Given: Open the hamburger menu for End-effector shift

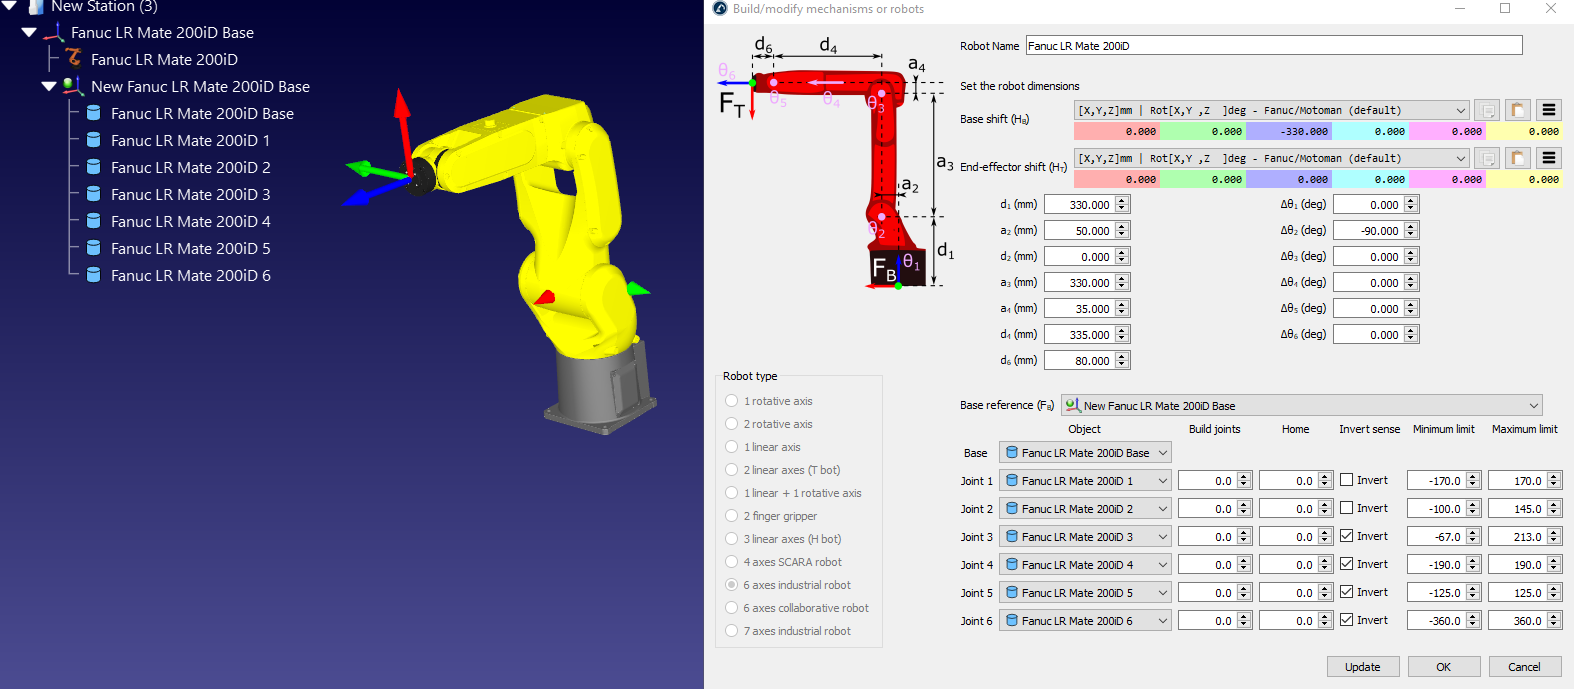Looking at the screenshot, I should pos(1548,158).
